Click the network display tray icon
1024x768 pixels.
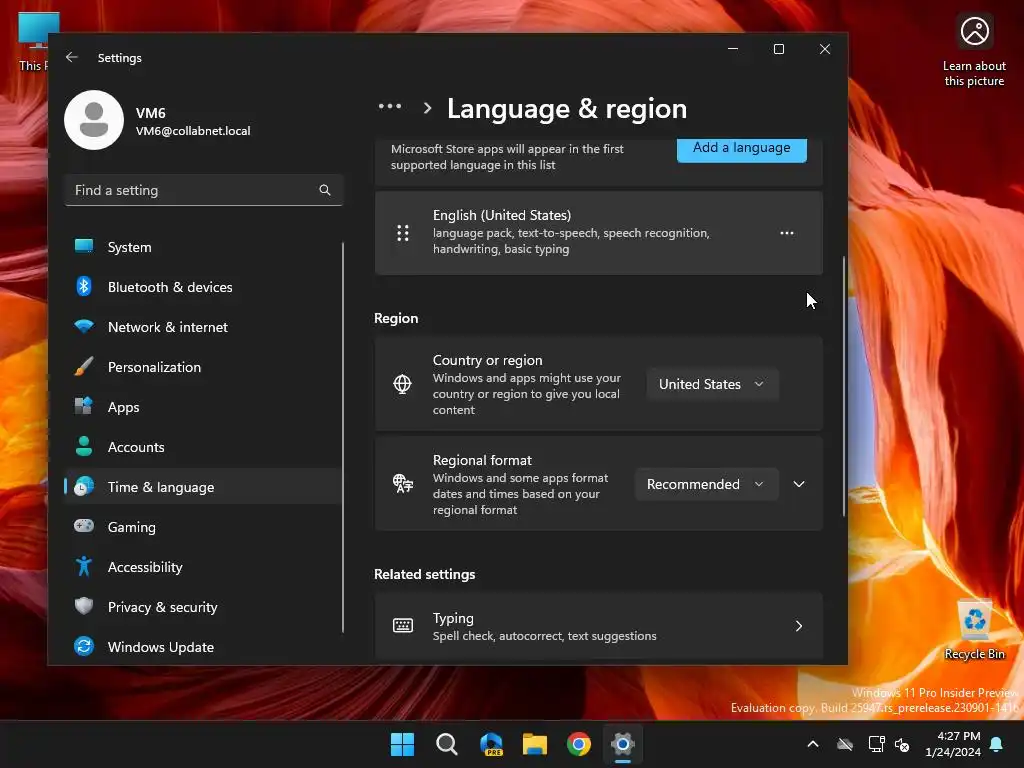click(x=876, y=744)
